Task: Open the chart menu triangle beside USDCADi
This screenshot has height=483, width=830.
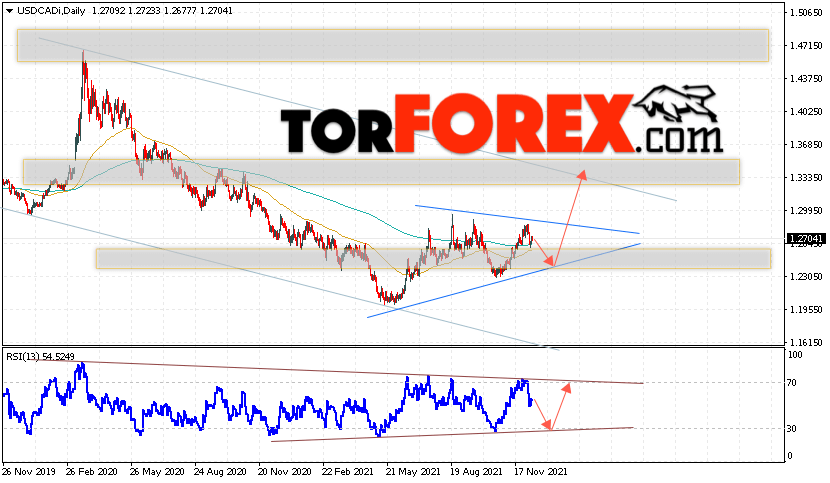Action: click(x=9, y=11)
